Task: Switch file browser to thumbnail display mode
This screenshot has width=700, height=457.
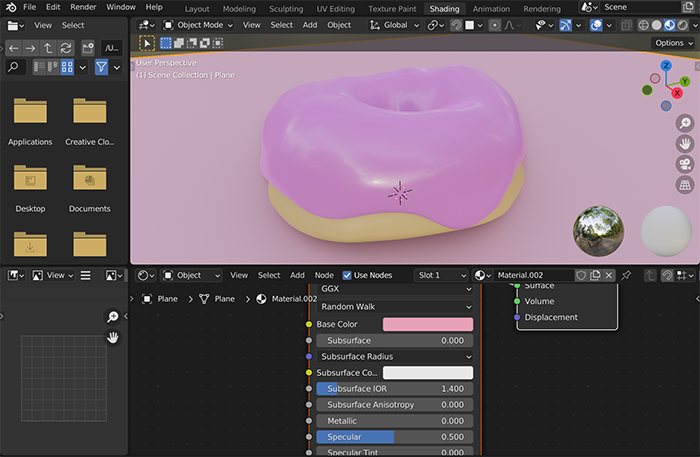Action: 68,67
